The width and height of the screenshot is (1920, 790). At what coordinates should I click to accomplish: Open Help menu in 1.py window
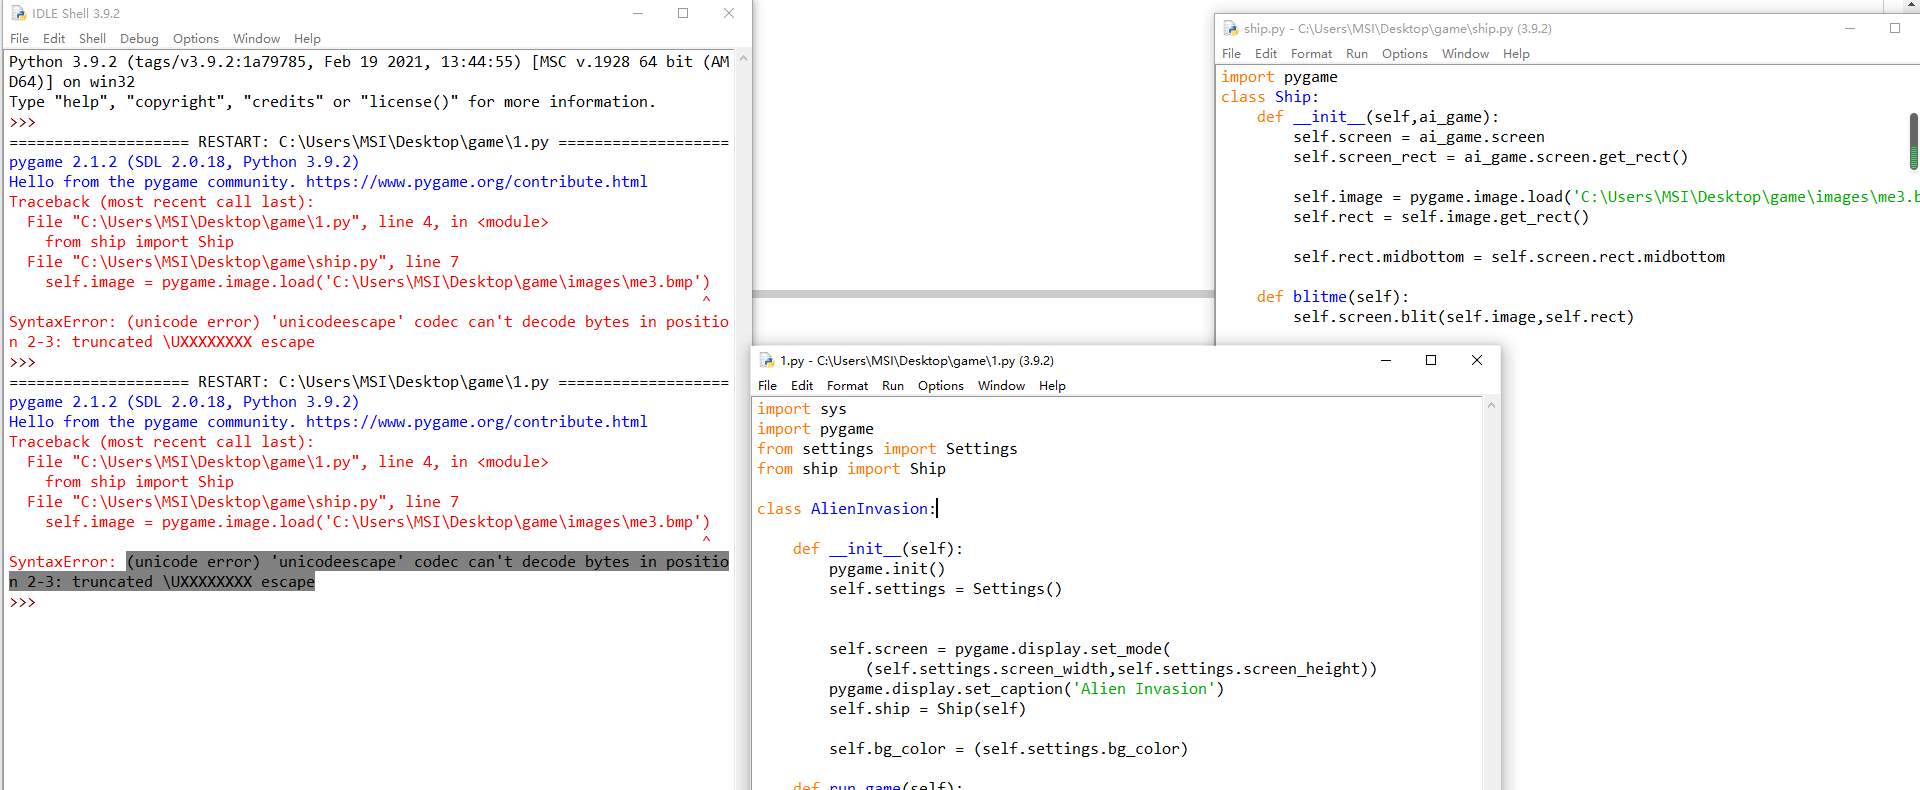pos(1052,386)
